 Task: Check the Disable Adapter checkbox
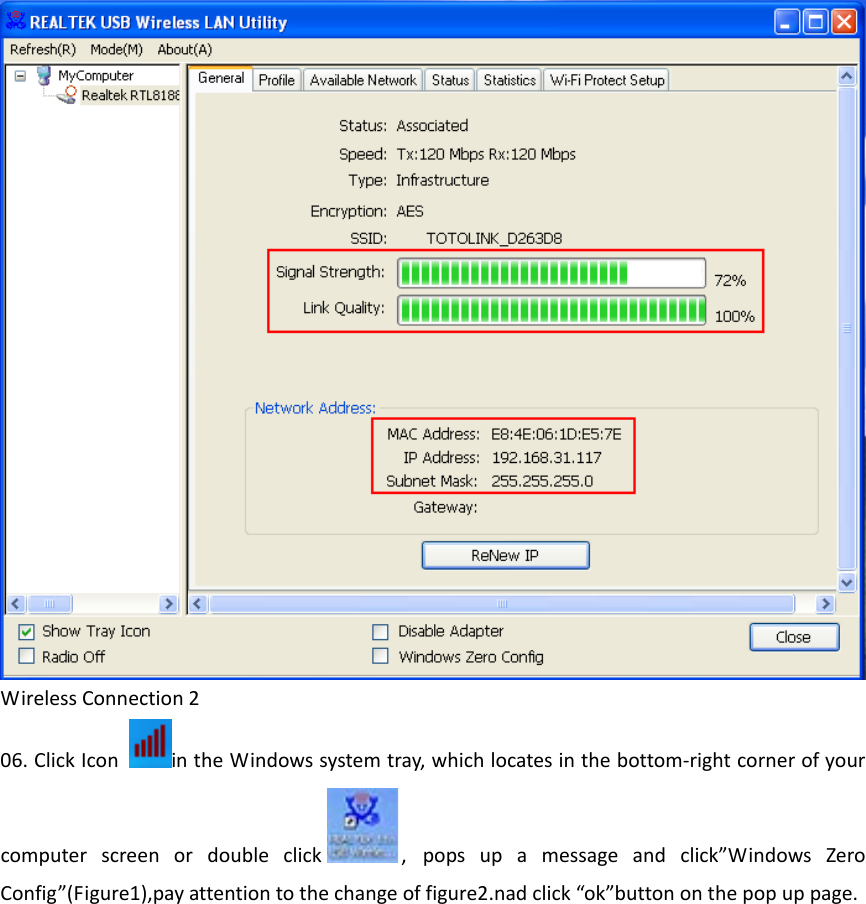point(380,632)
